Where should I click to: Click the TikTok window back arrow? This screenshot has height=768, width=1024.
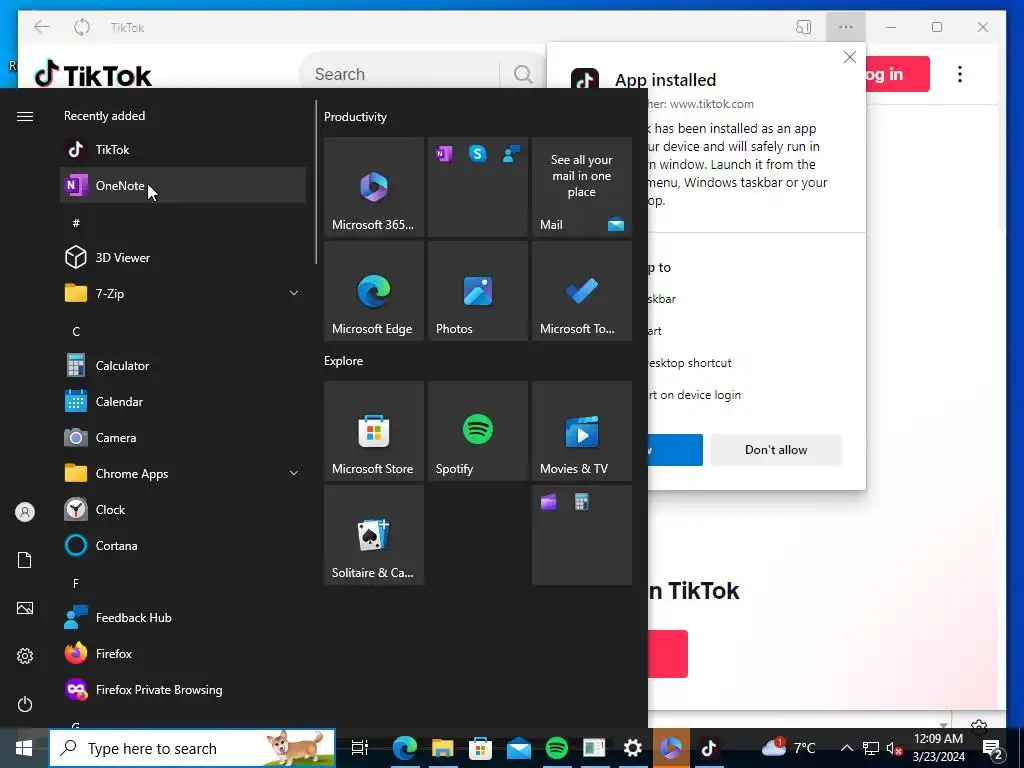point(42,27)
